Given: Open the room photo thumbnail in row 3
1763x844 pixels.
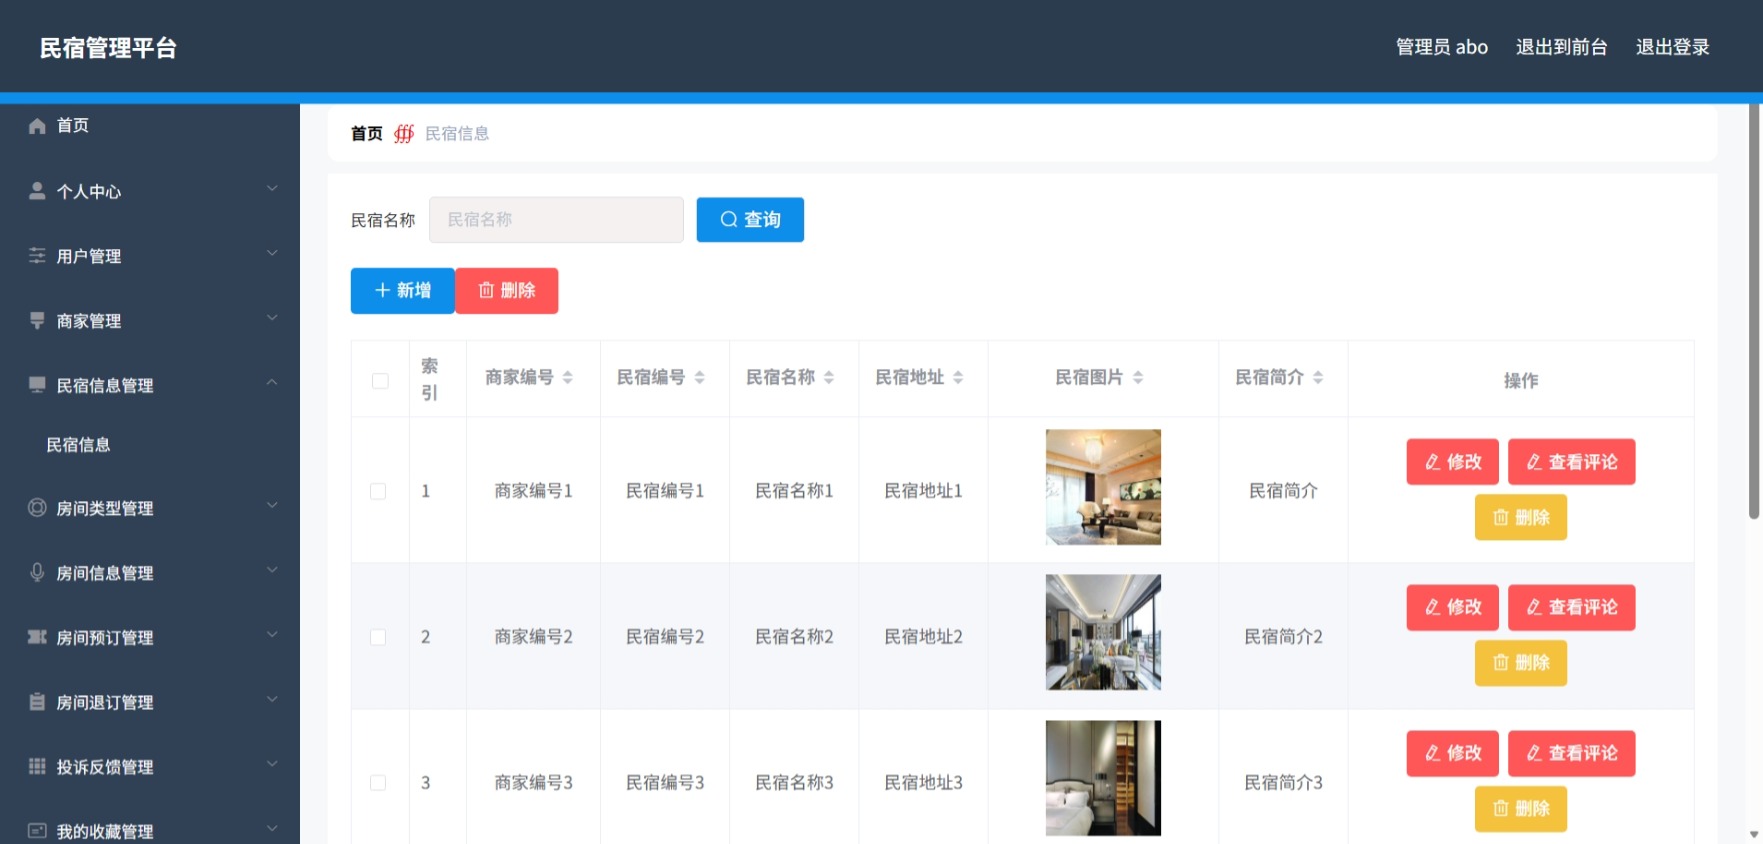Looking at the screenshot, I should [1103, 778].
